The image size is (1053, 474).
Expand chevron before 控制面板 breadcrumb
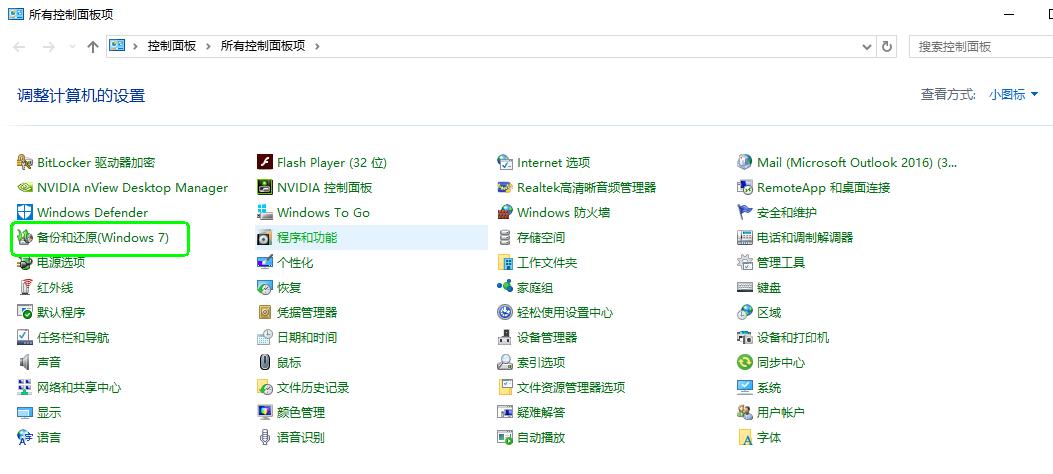[x=136, y=46]
